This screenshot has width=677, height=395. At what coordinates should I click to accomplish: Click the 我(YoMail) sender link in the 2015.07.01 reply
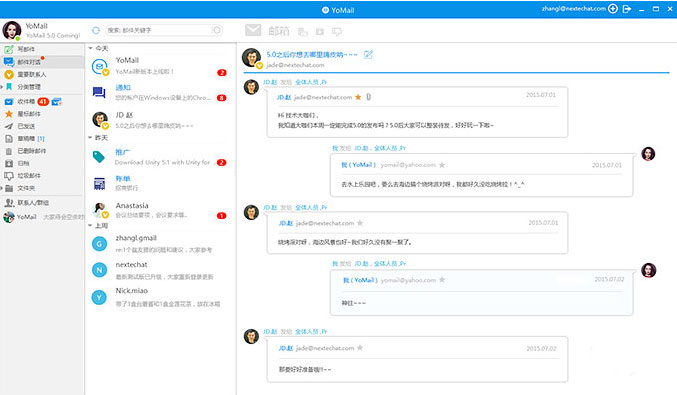[359, 165]
